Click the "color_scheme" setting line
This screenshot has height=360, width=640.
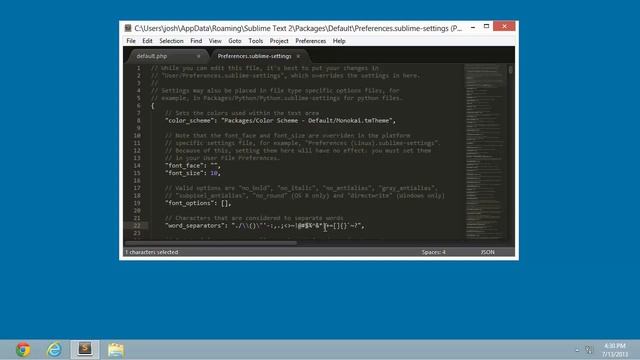(x=280, y=120)
